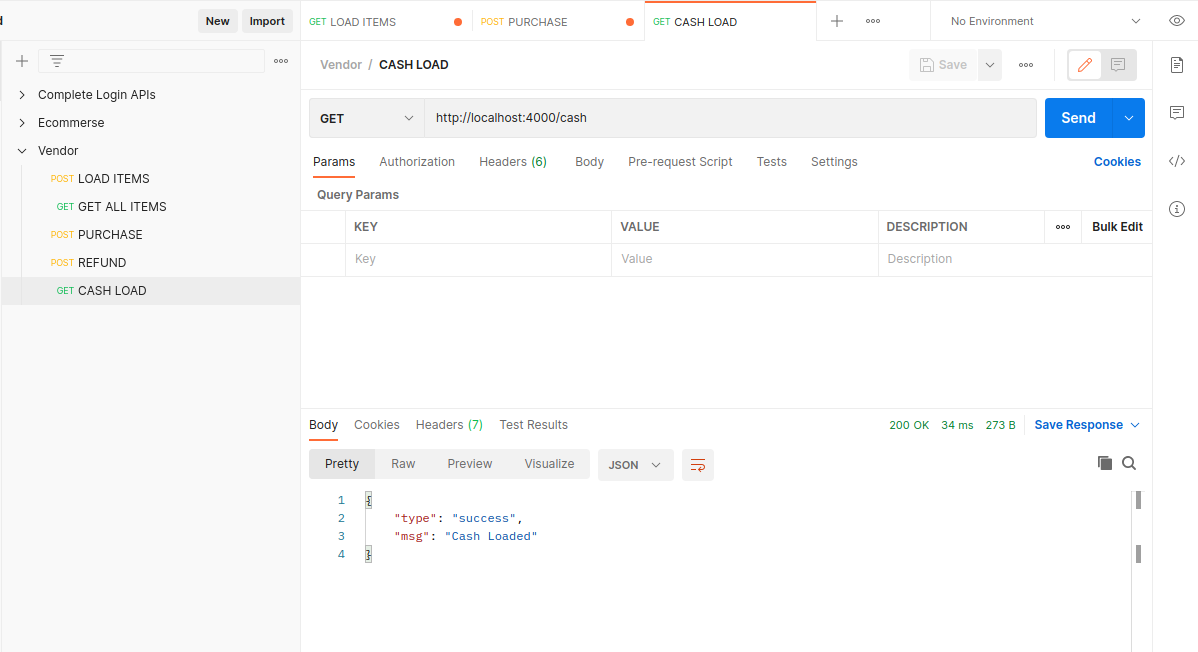The width and height of the screenshot is (1198, 652).
Task: Open comments panel in right sidebar
Action: [1177, 113]
